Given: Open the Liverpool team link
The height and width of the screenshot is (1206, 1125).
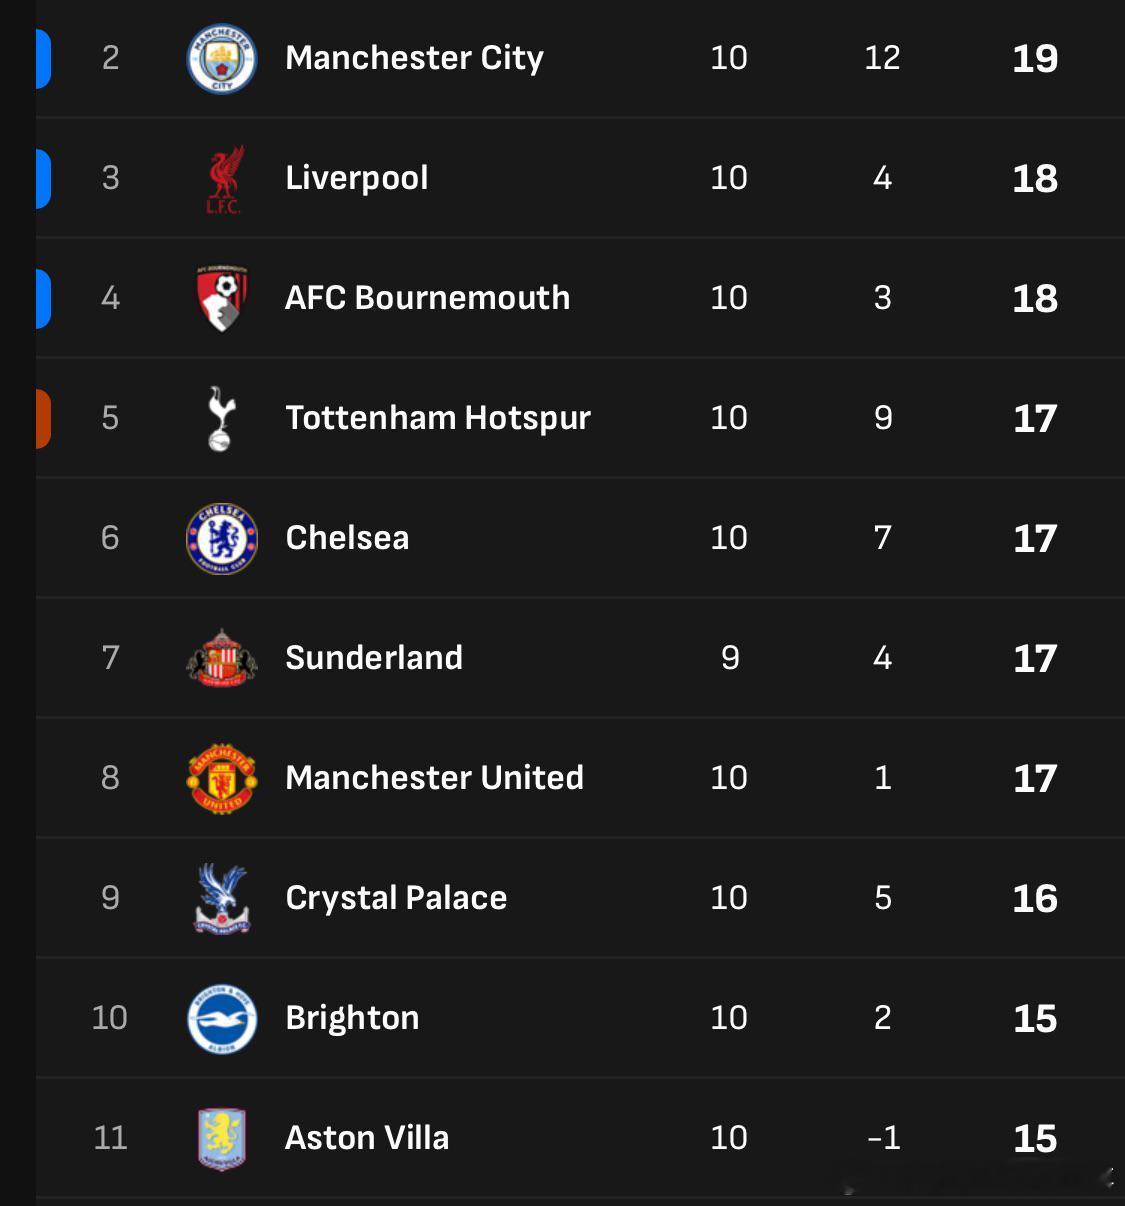Looking at the screenshot, I should pos(356,178).
